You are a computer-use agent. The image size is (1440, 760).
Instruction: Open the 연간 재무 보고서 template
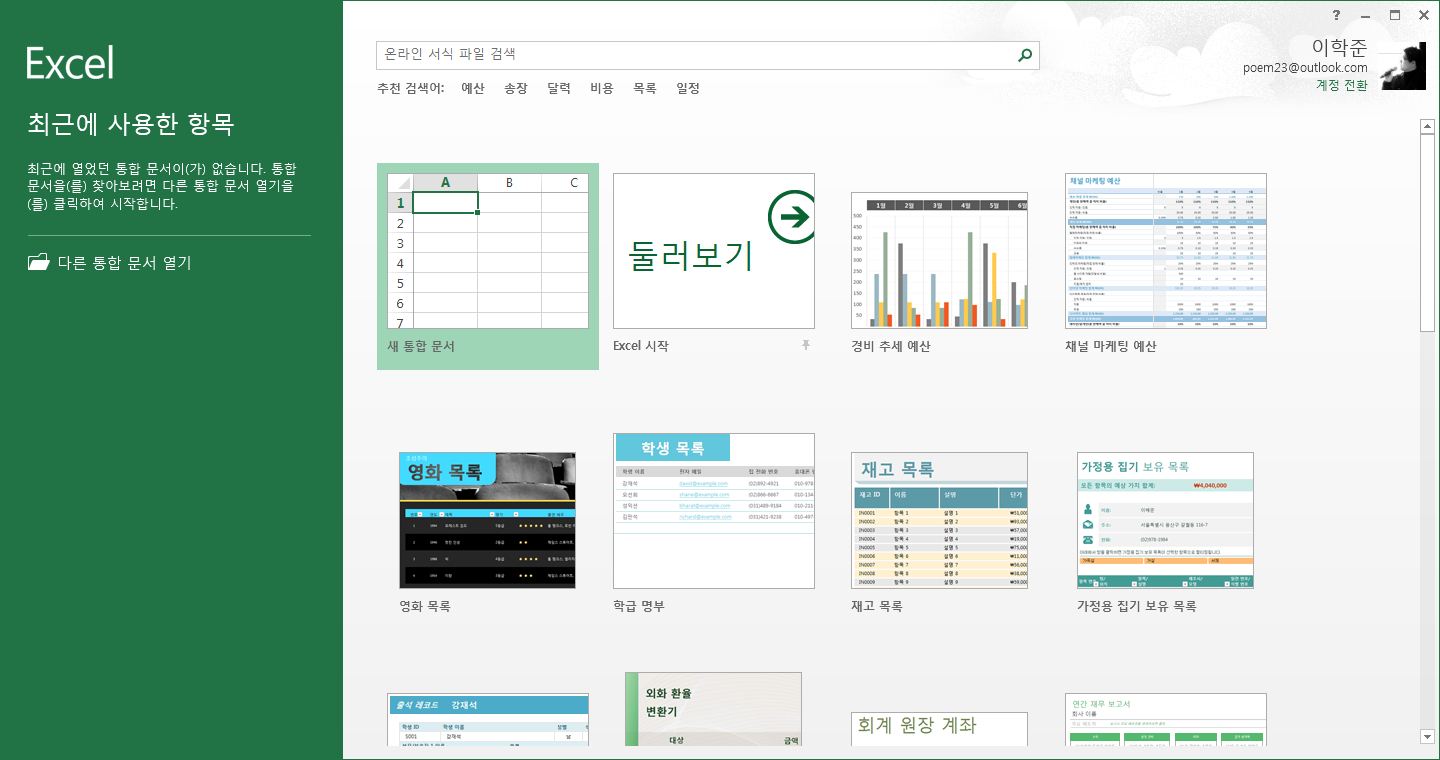point(1166,720)
